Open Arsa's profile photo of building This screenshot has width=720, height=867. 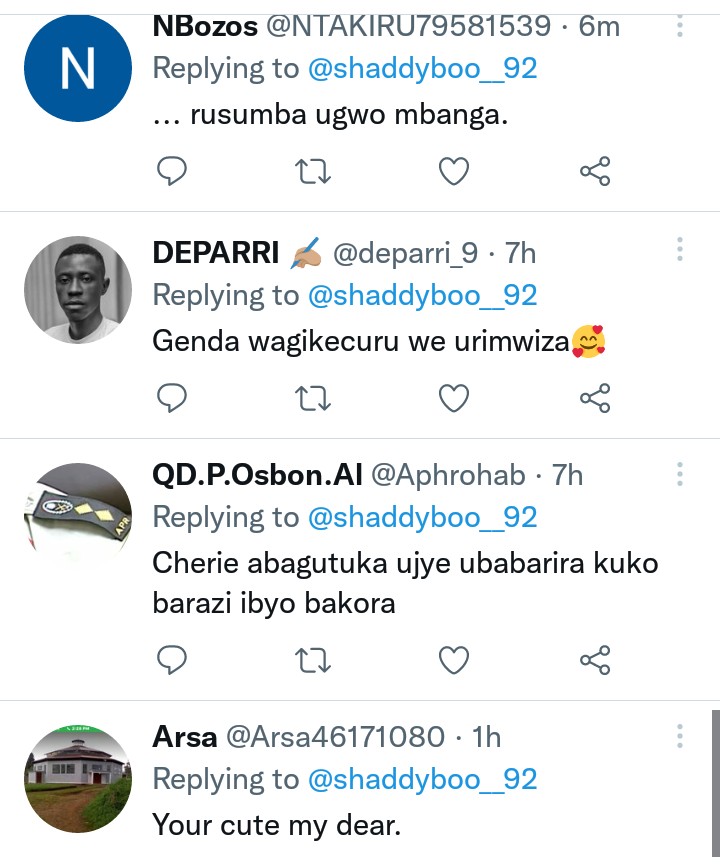(x=78, y=778)
